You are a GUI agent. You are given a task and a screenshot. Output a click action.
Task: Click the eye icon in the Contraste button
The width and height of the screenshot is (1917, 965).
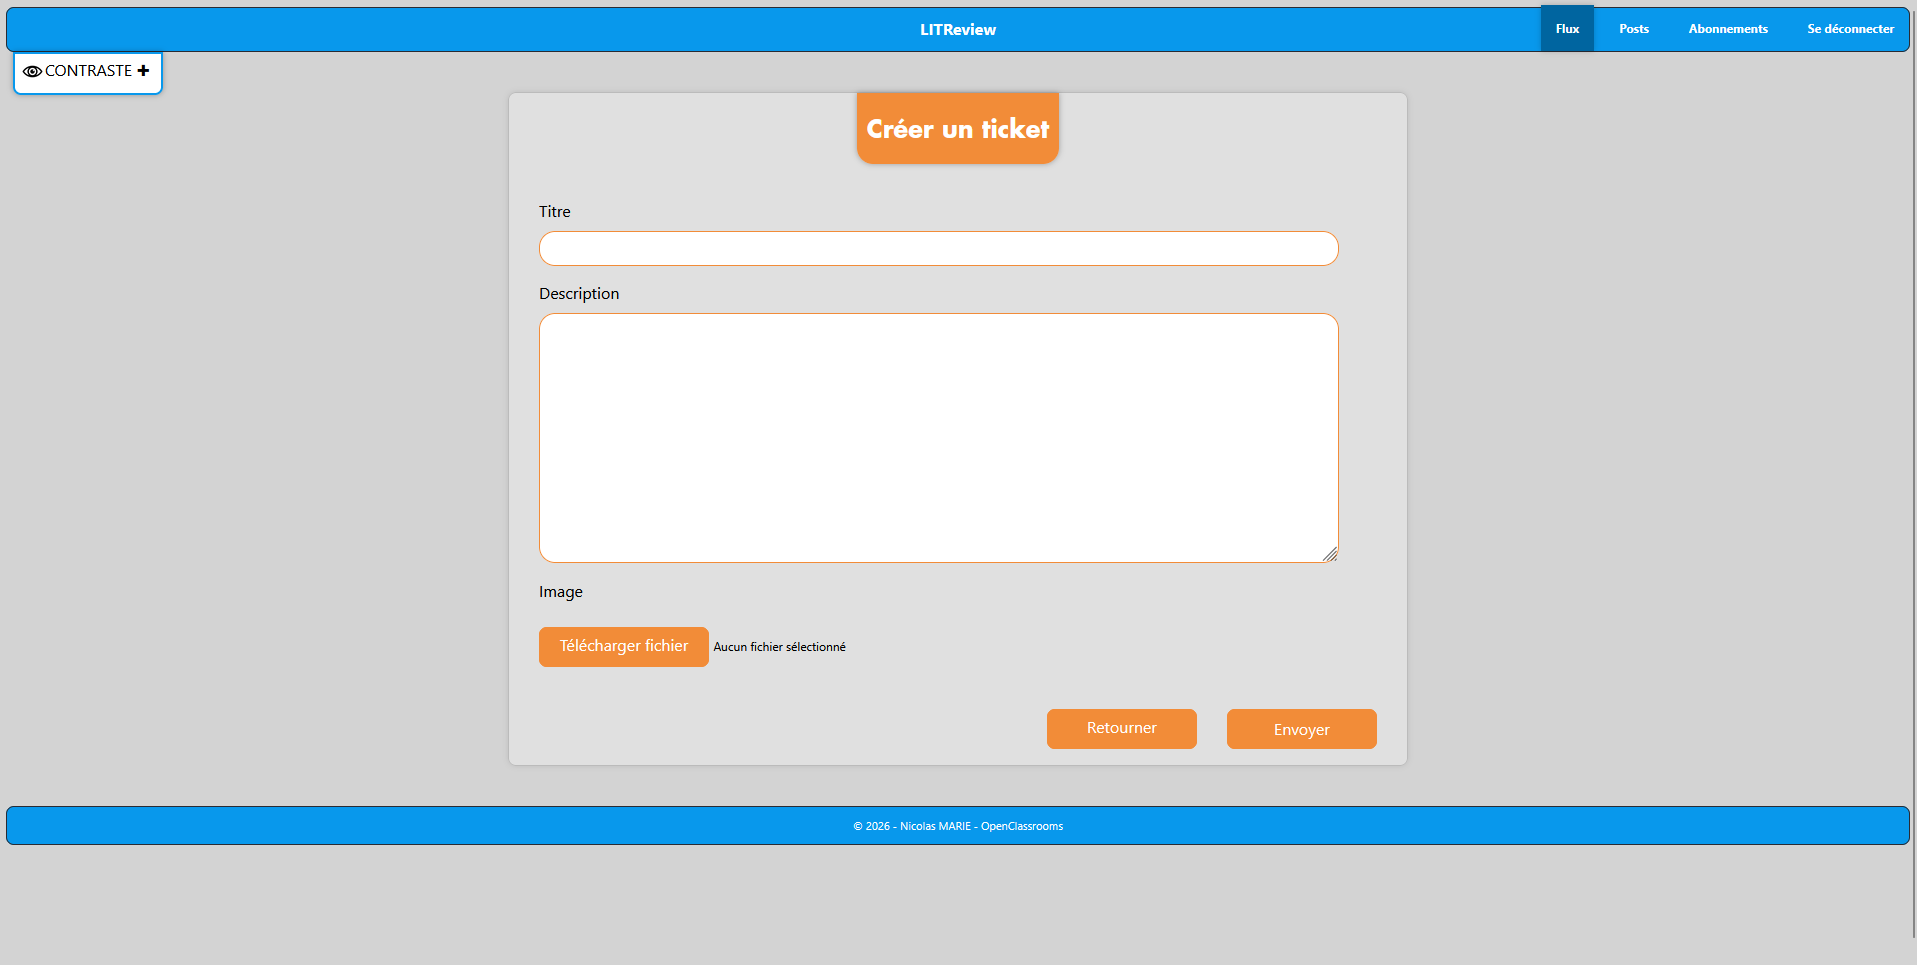pyautogui.click(x=32, y=72)
